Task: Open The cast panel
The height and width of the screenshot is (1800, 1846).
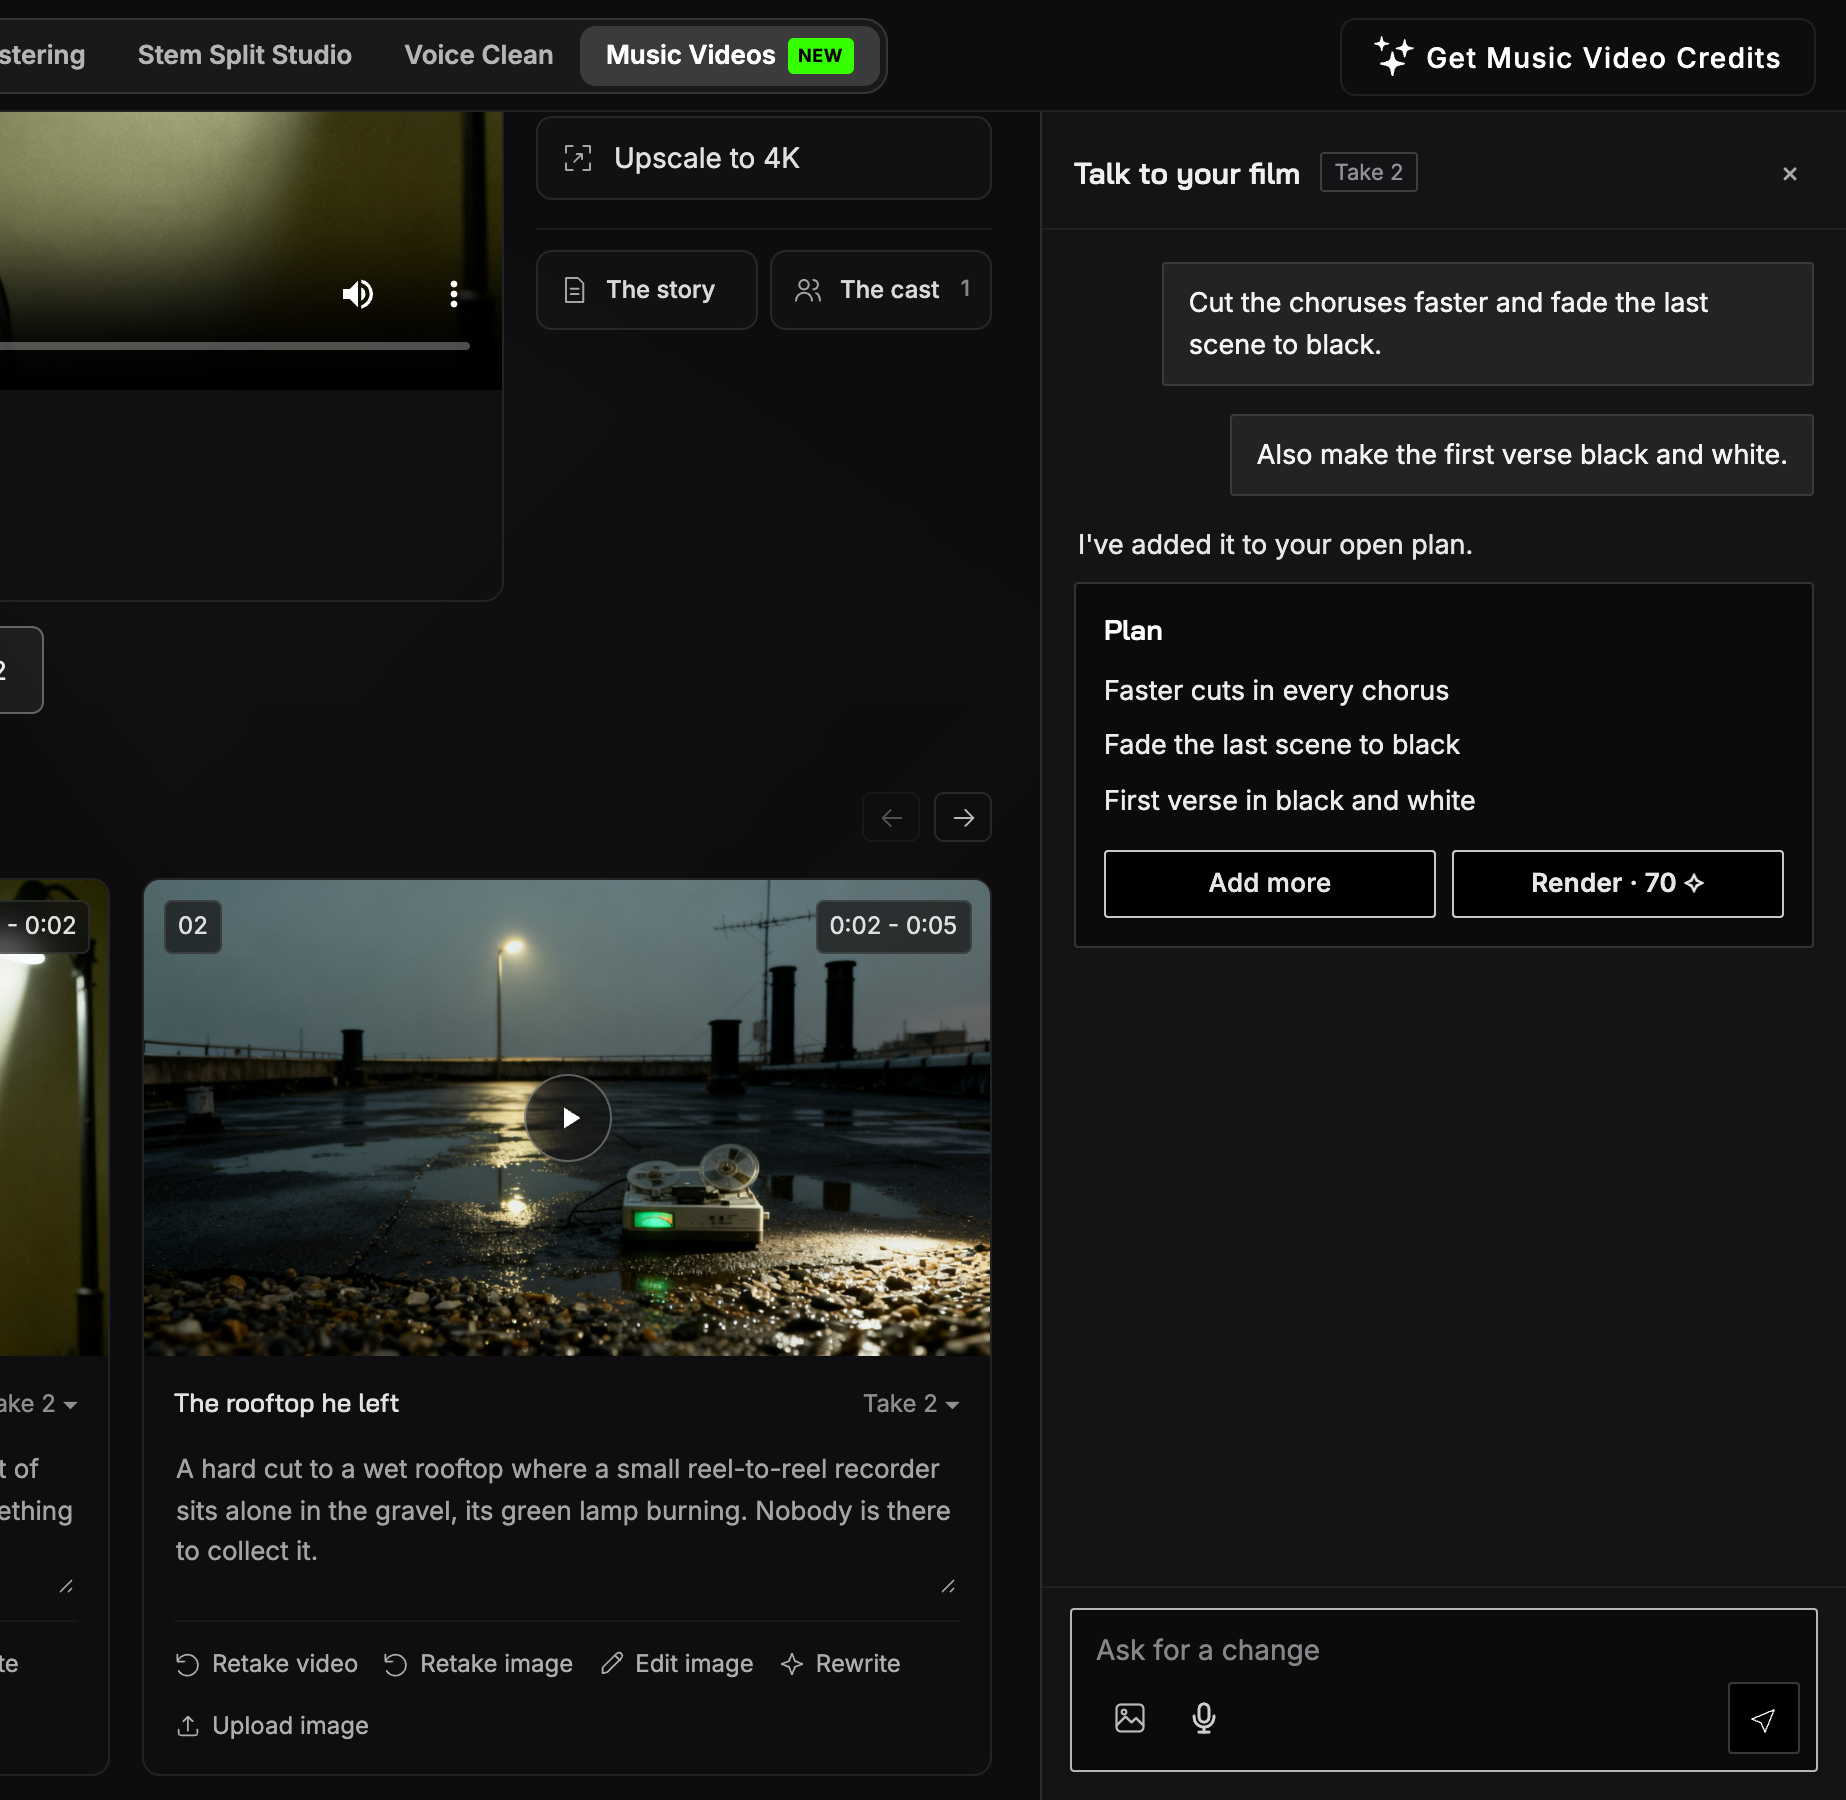Action: coord(881,290)
